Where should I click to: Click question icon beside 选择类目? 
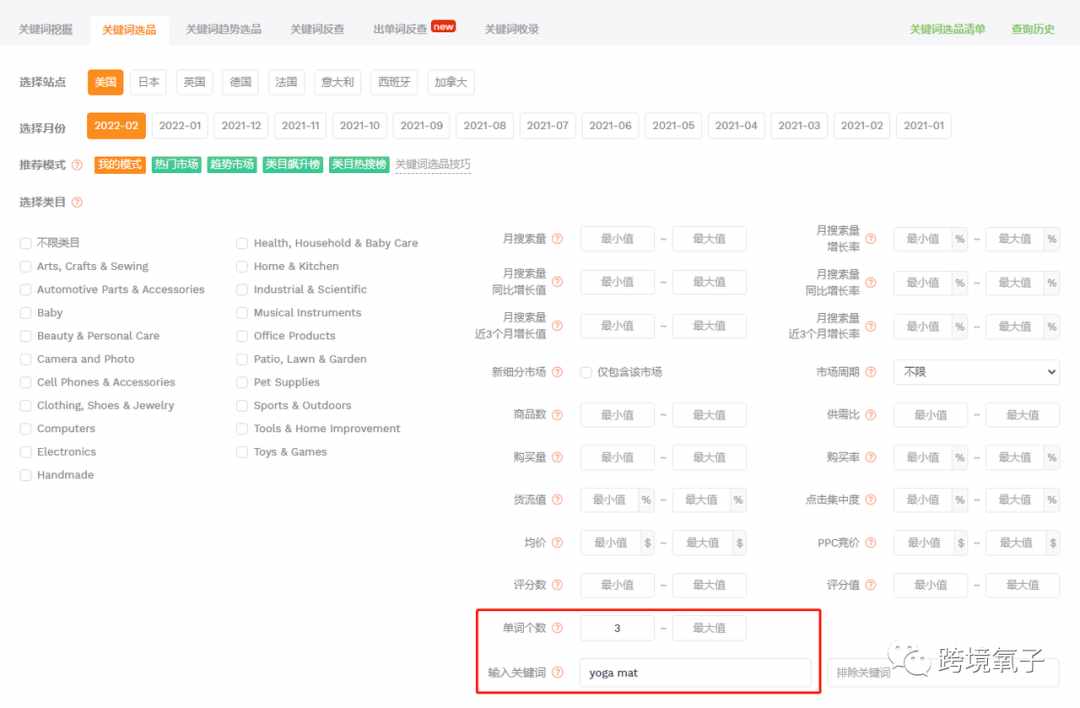pyautogui.click(x=77, y=202)
